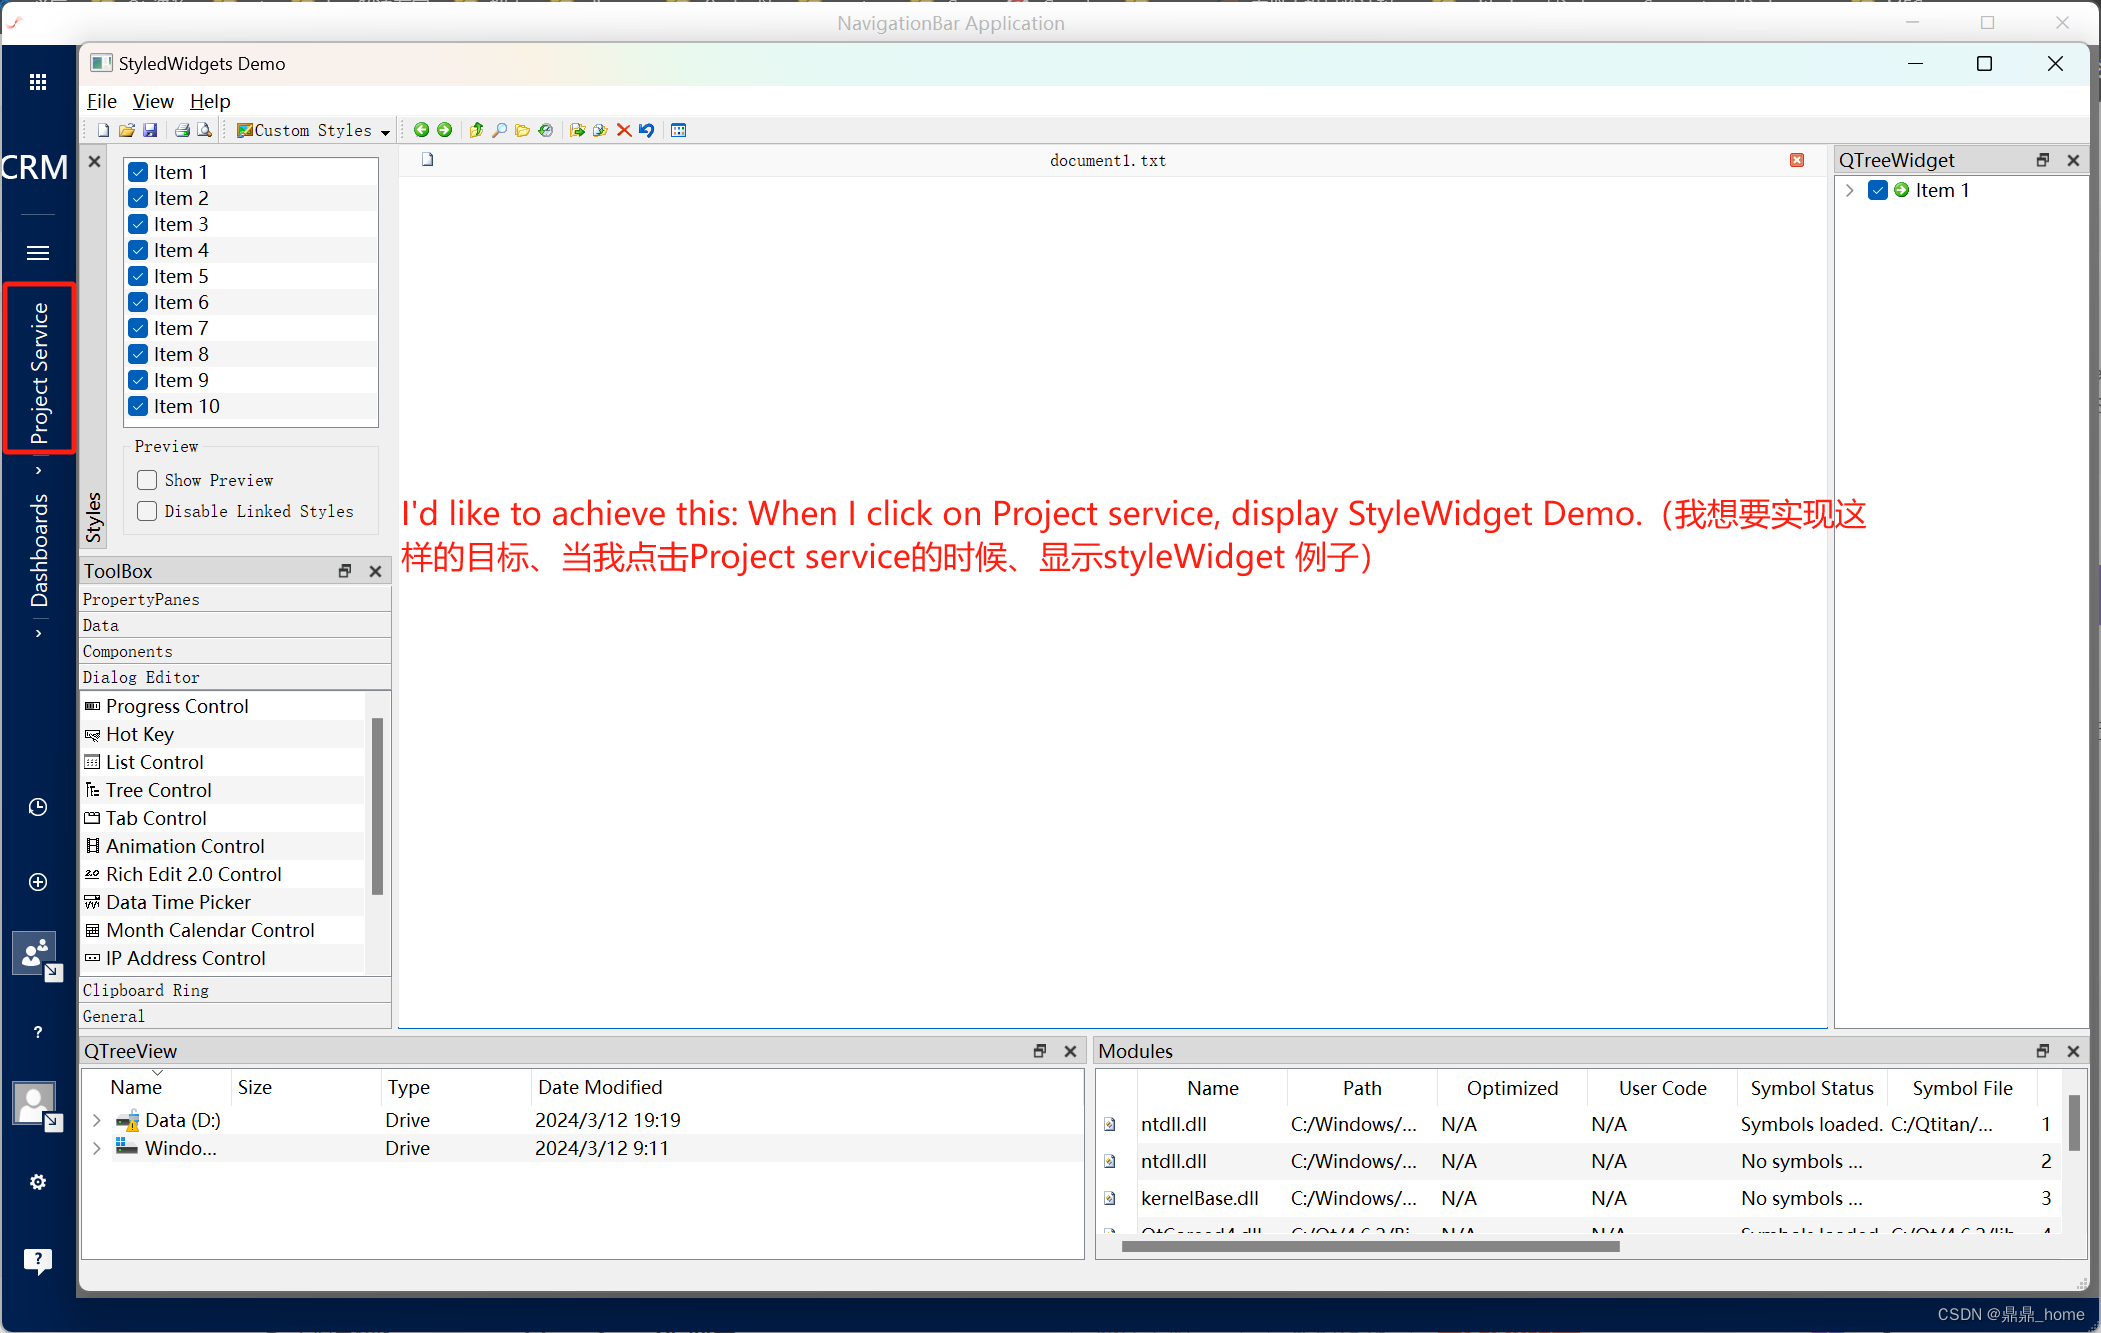This screenshot has height=1333, width=2101.
Task: Click the Project Service navigation button
Action: [39, 368]
